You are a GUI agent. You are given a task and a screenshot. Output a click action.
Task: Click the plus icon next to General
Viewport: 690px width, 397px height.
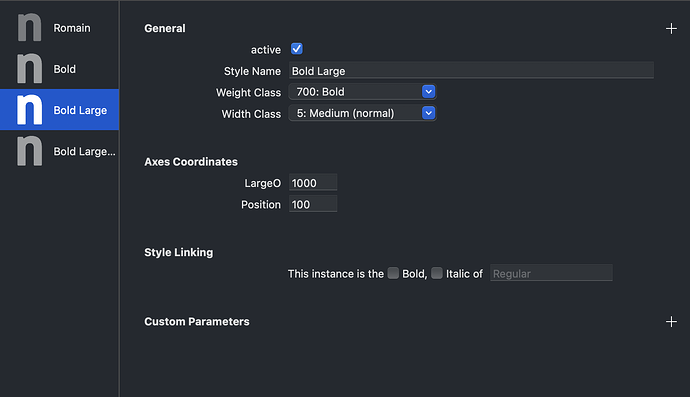tap(671, 29)
